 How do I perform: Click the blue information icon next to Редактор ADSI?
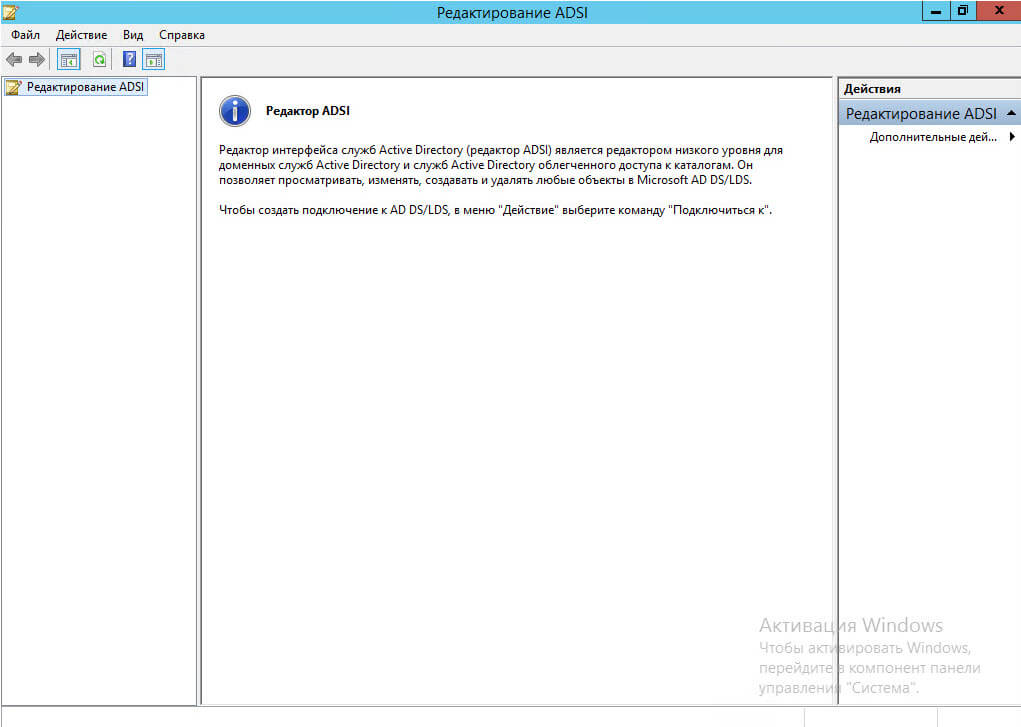click(234, 111)
